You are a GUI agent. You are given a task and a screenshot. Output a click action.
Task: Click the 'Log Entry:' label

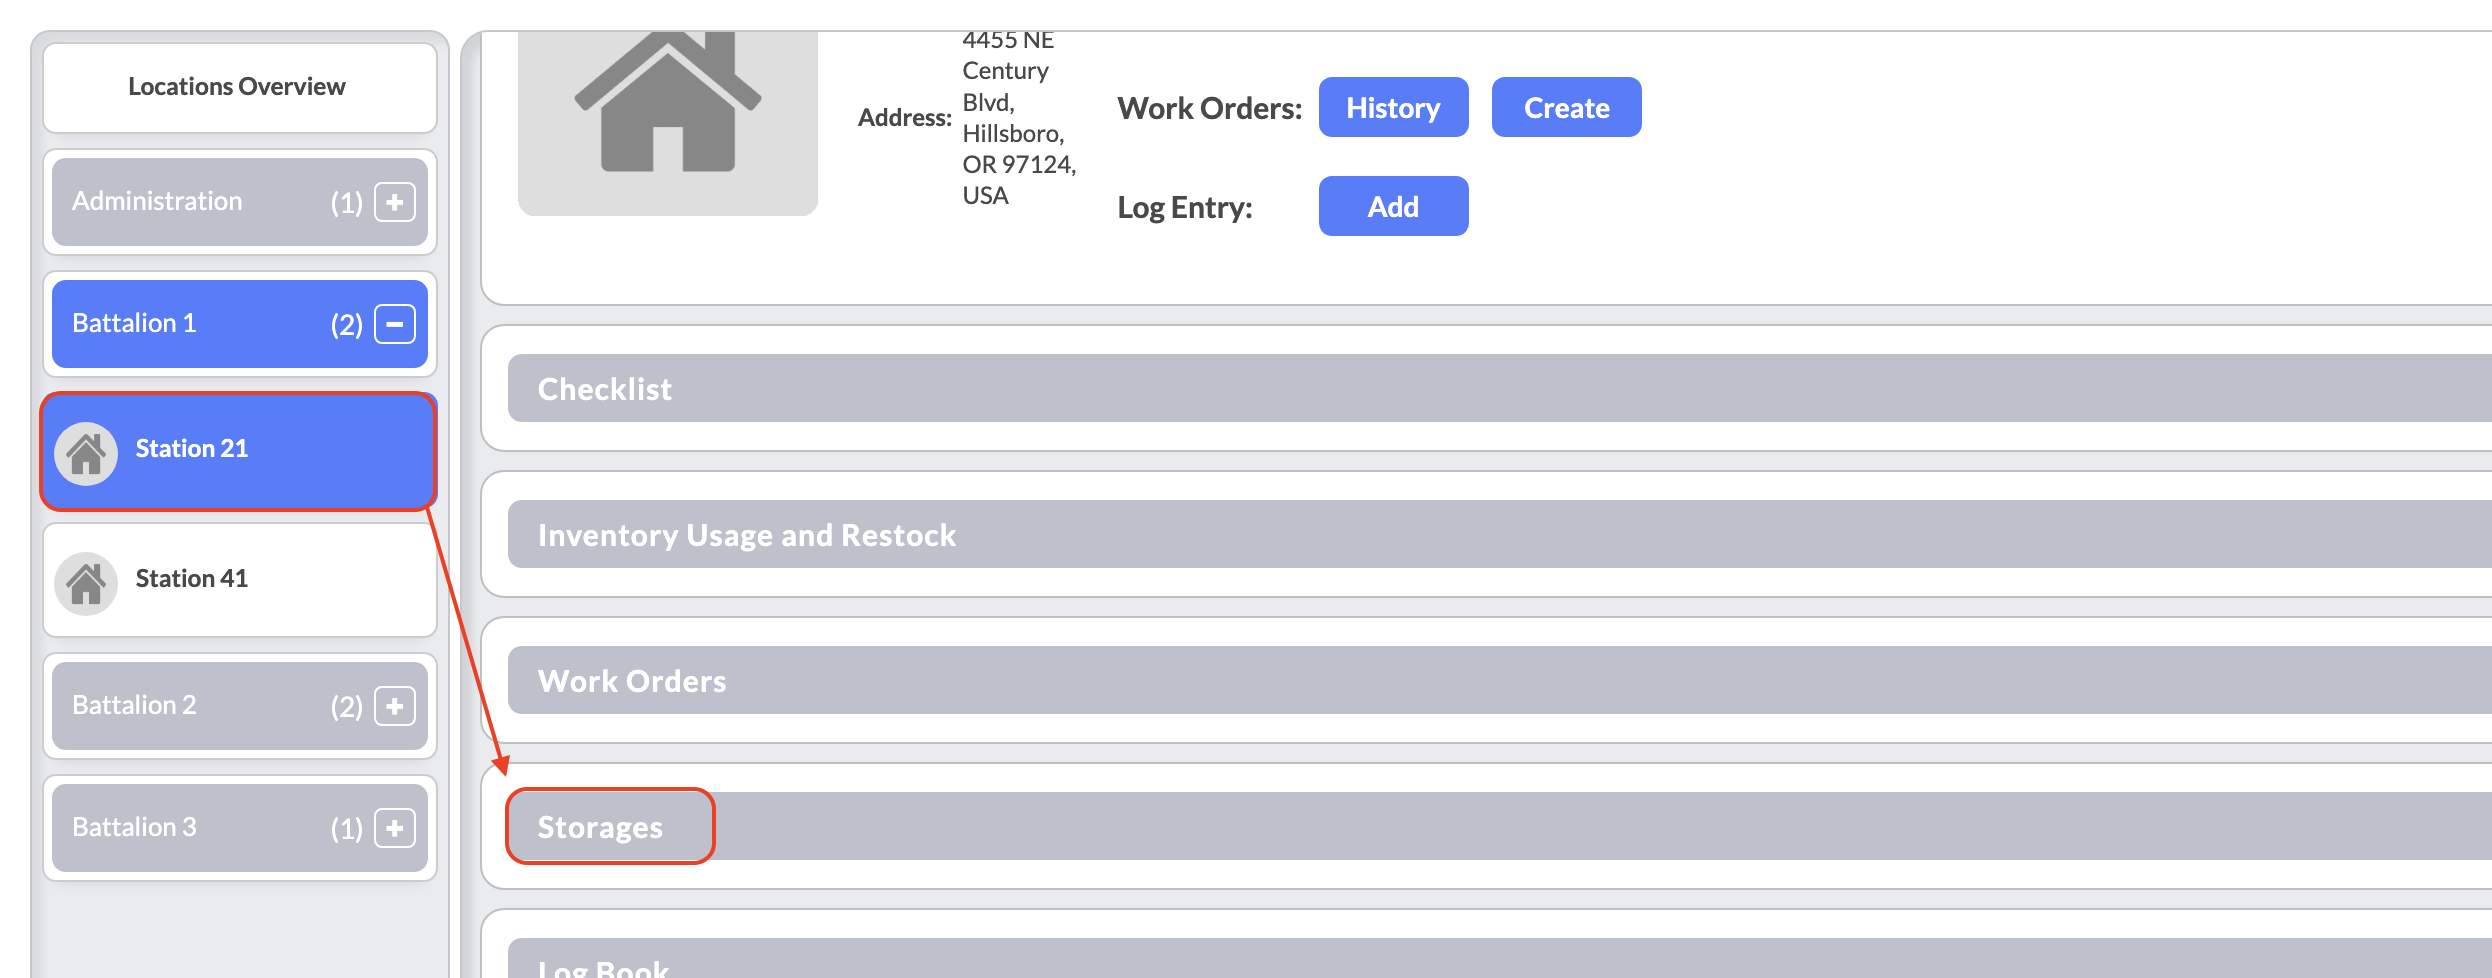[1184, 208]
